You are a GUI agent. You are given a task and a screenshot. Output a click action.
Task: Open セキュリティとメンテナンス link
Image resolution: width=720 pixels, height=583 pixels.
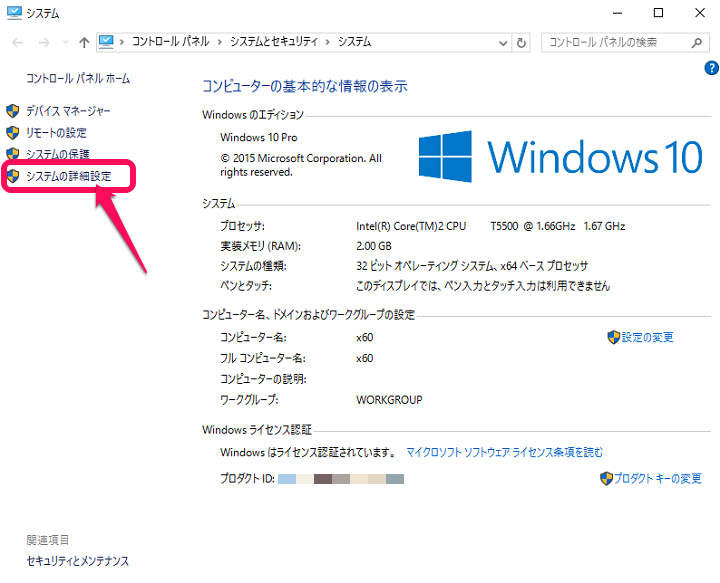78,561
